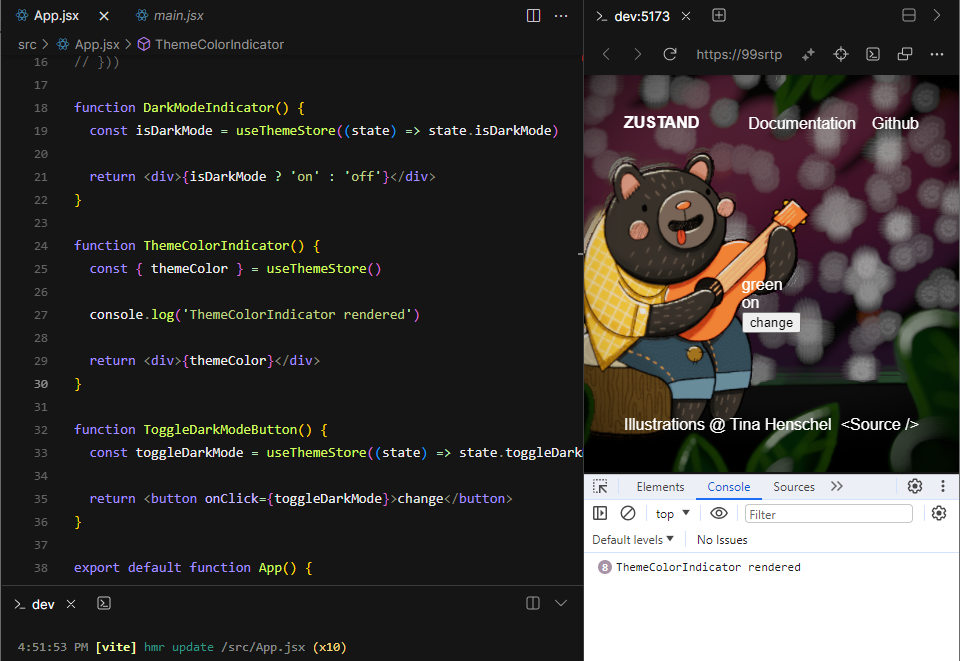The height and width of the screenshot is (661, 960).
Task: Click the ZUSTAND logo text
Action: (661, 122)
